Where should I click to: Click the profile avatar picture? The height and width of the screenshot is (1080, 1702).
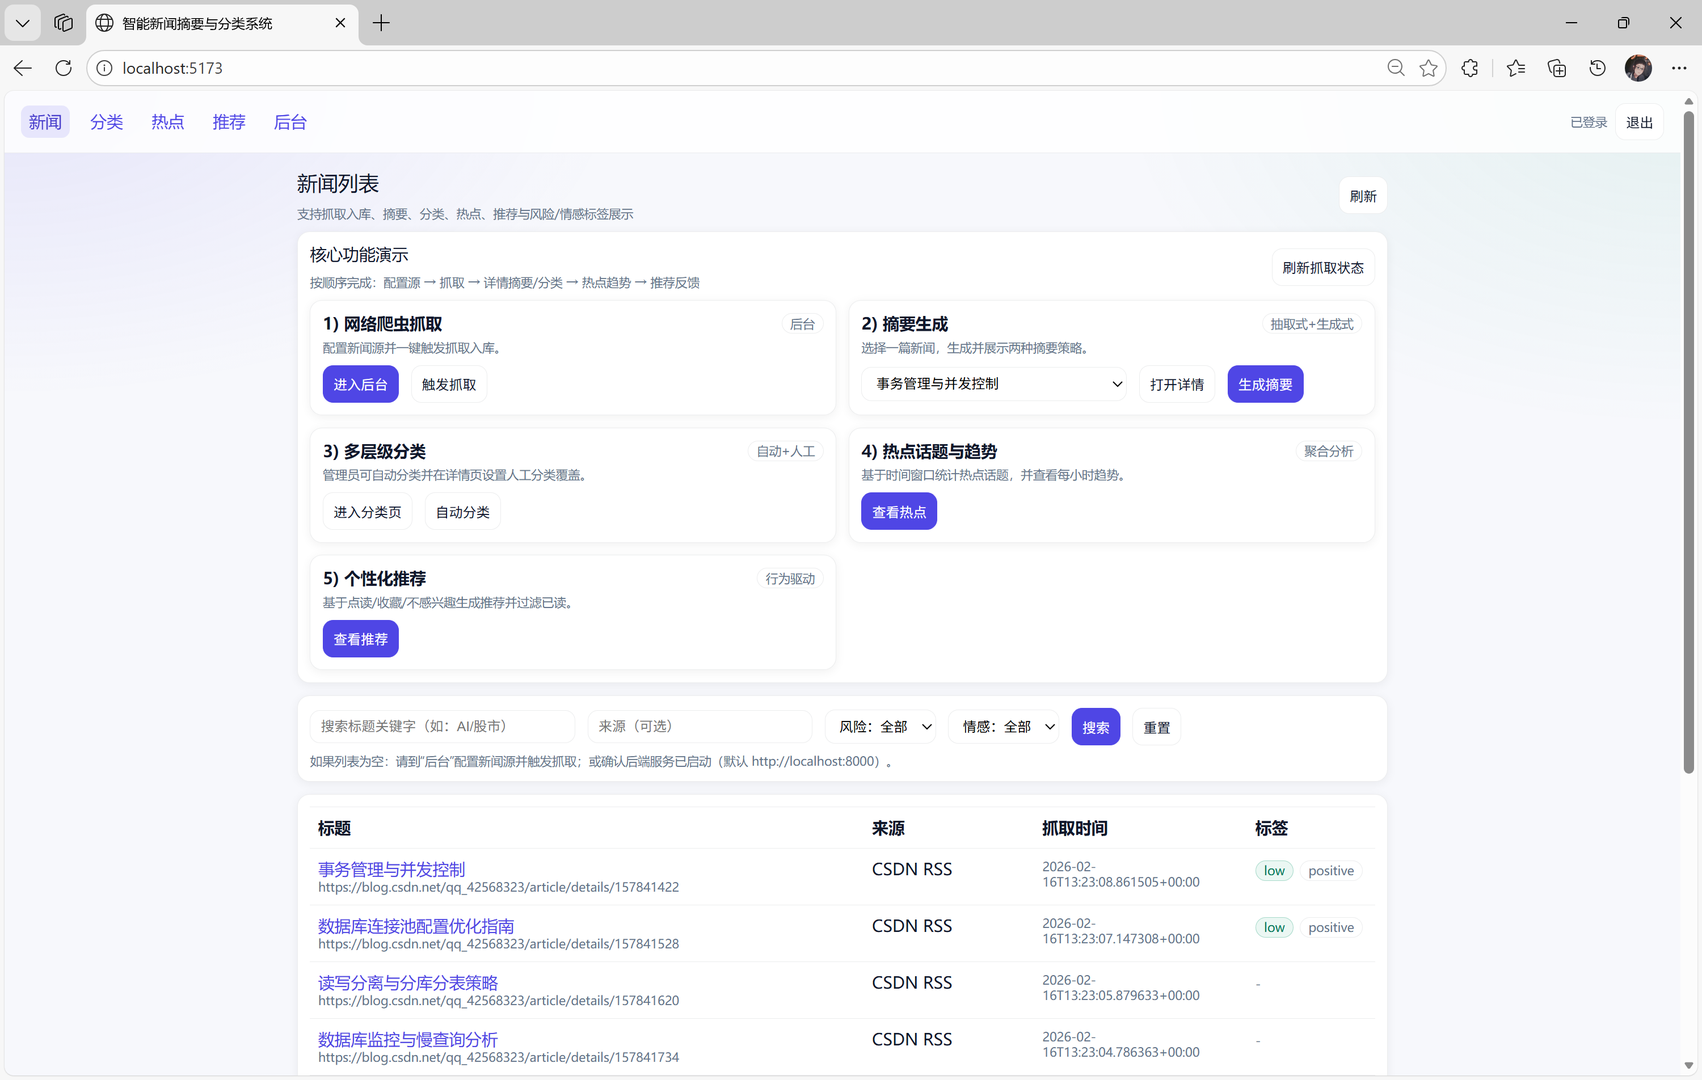[1638, 68]
